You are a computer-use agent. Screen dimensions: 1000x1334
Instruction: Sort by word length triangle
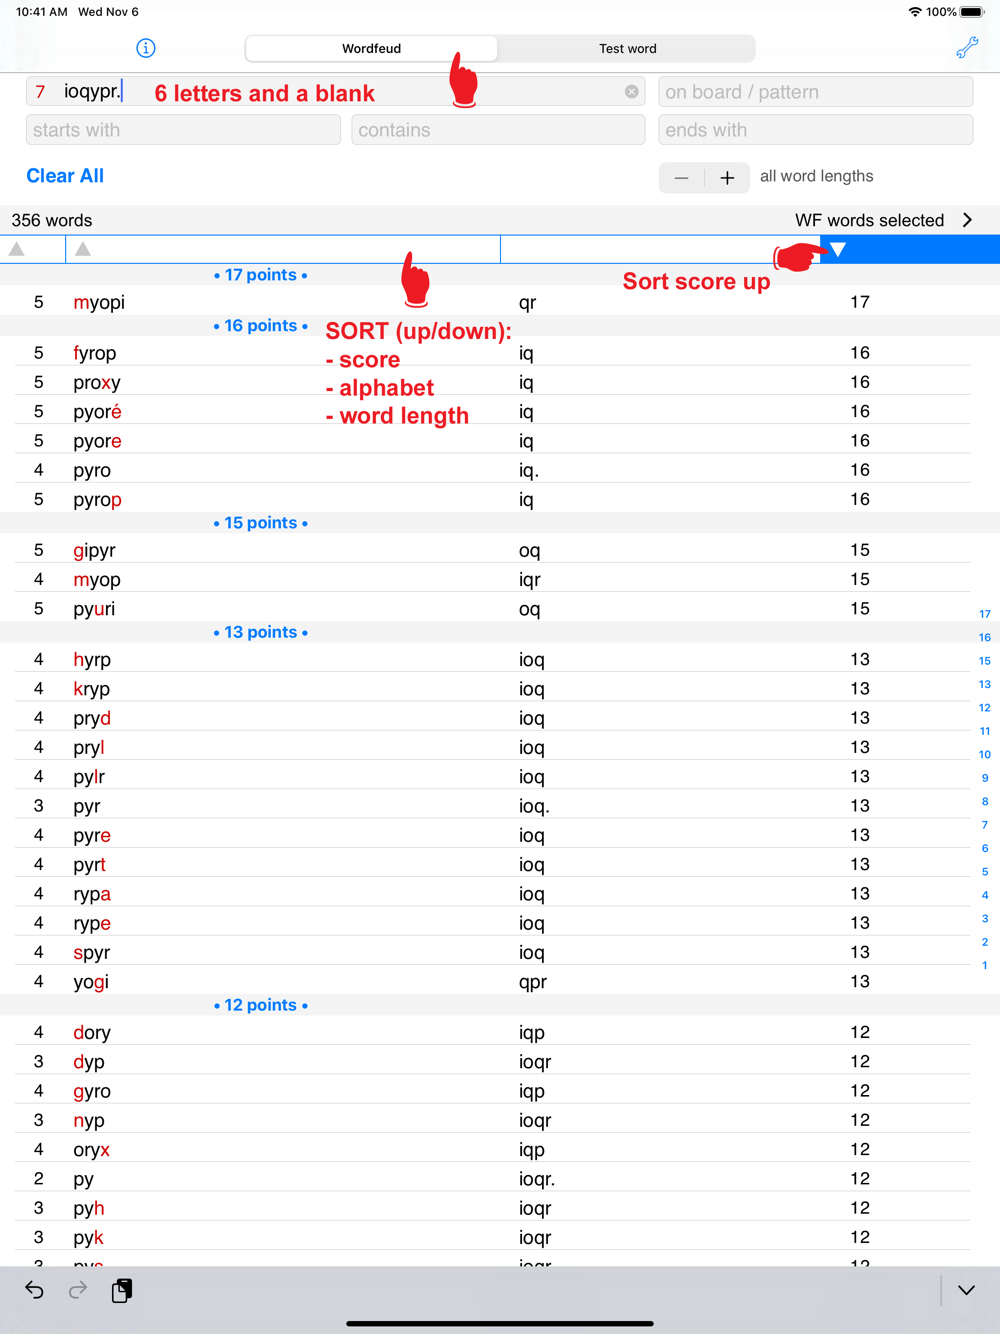pyautogui.click(x=17, y=249)
